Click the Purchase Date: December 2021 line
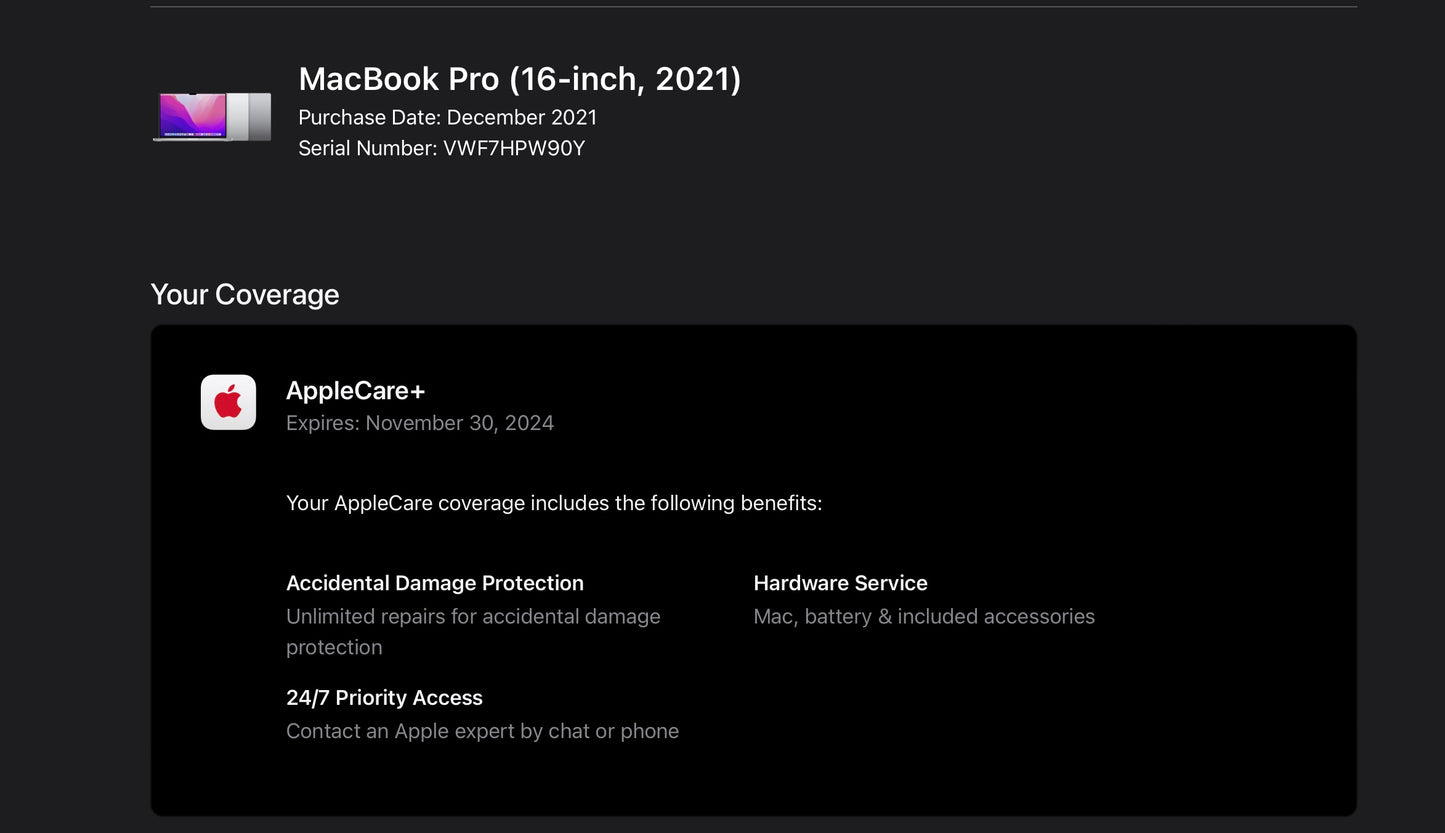The width and height of the screenshot is (1445, 833). click(x=447, y=117)
